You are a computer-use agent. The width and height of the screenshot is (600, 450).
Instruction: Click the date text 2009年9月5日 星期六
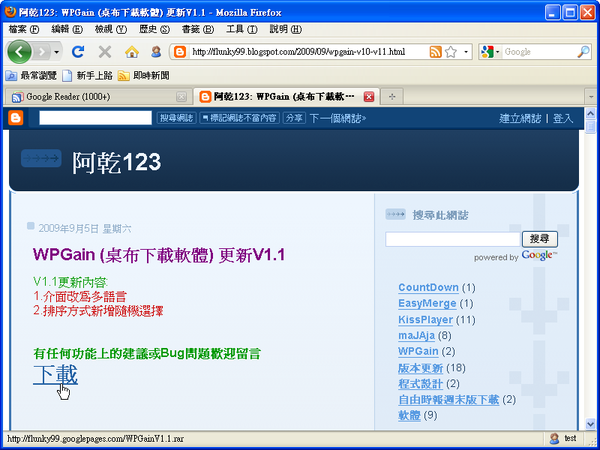click(x=85, y=229)
